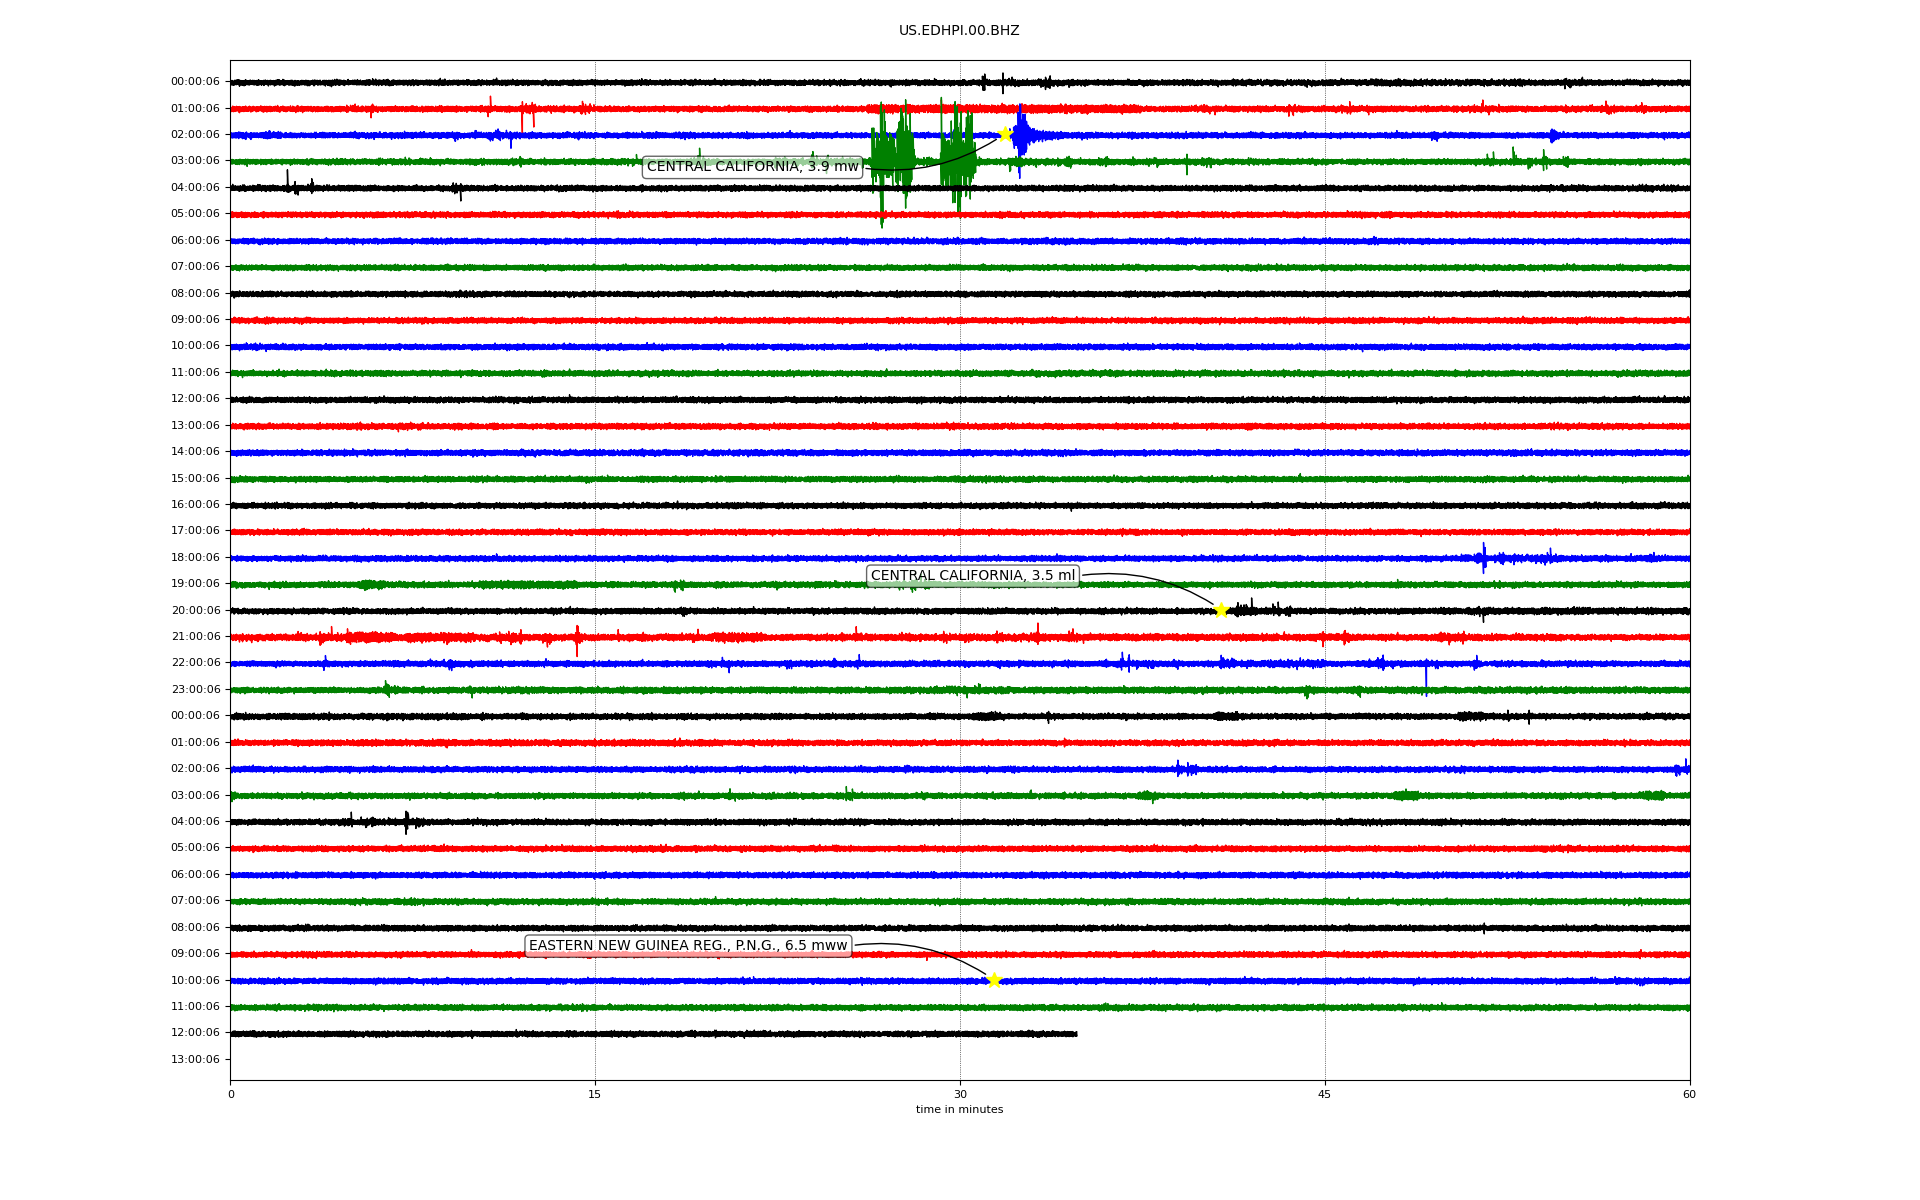Click the blue earthquake wave packet near star
The image size is (1920, 1200).
(x=1022, y=135)
